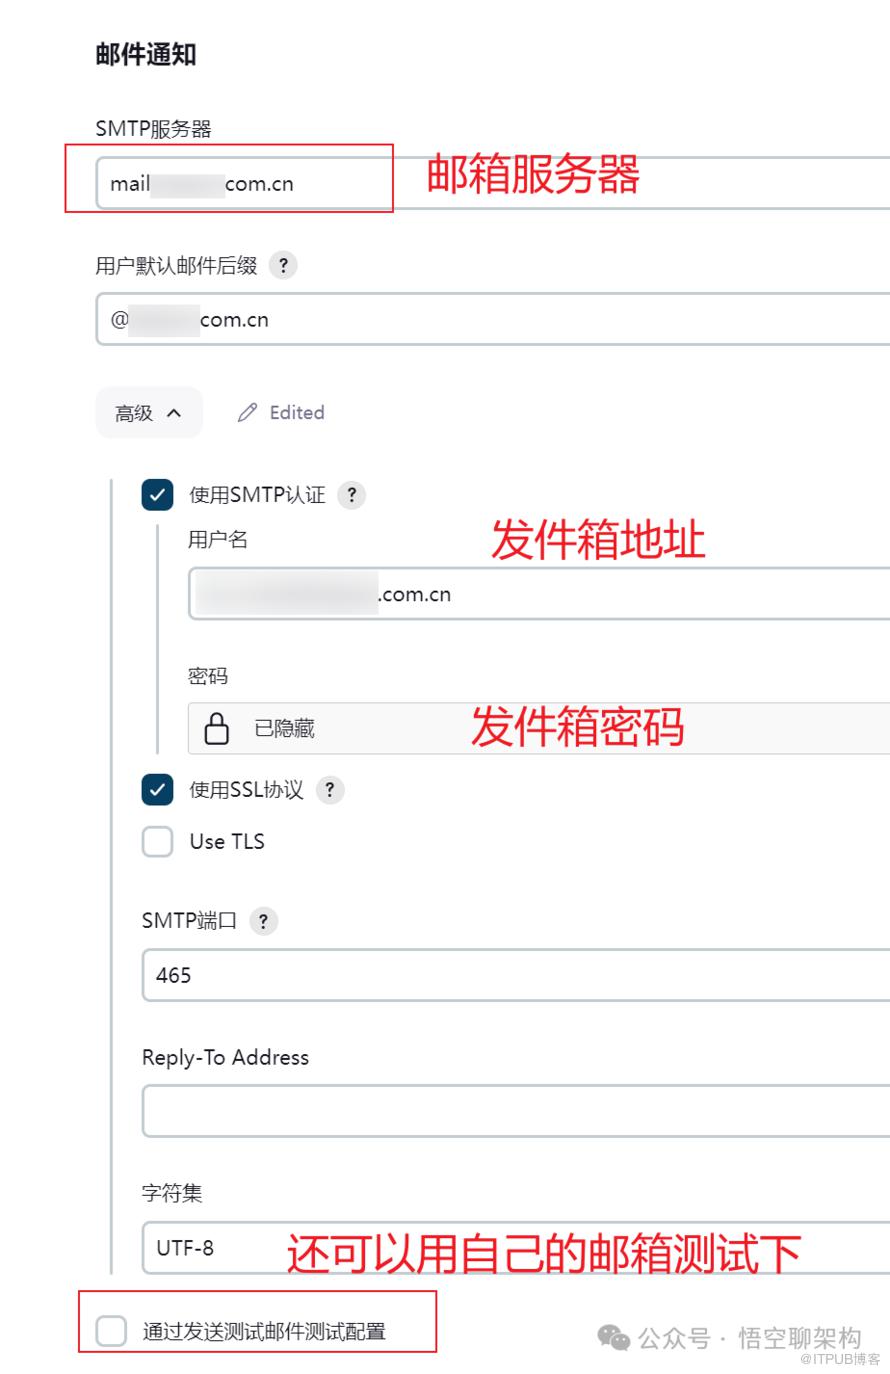
Task: Focus the Reply-To Address field
Action: 516,1112
